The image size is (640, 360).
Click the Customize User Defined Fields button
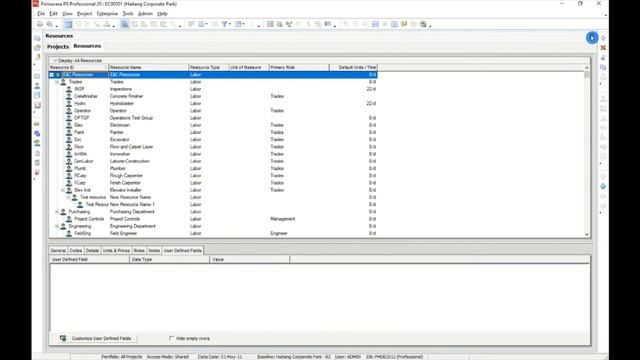click(97, 338)
